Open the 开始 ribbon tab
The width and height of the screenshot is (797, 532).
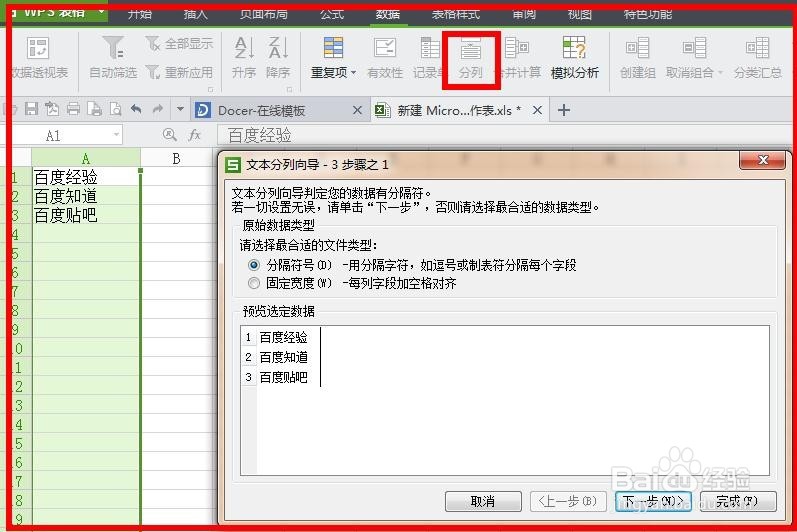(x=140, y=14)
